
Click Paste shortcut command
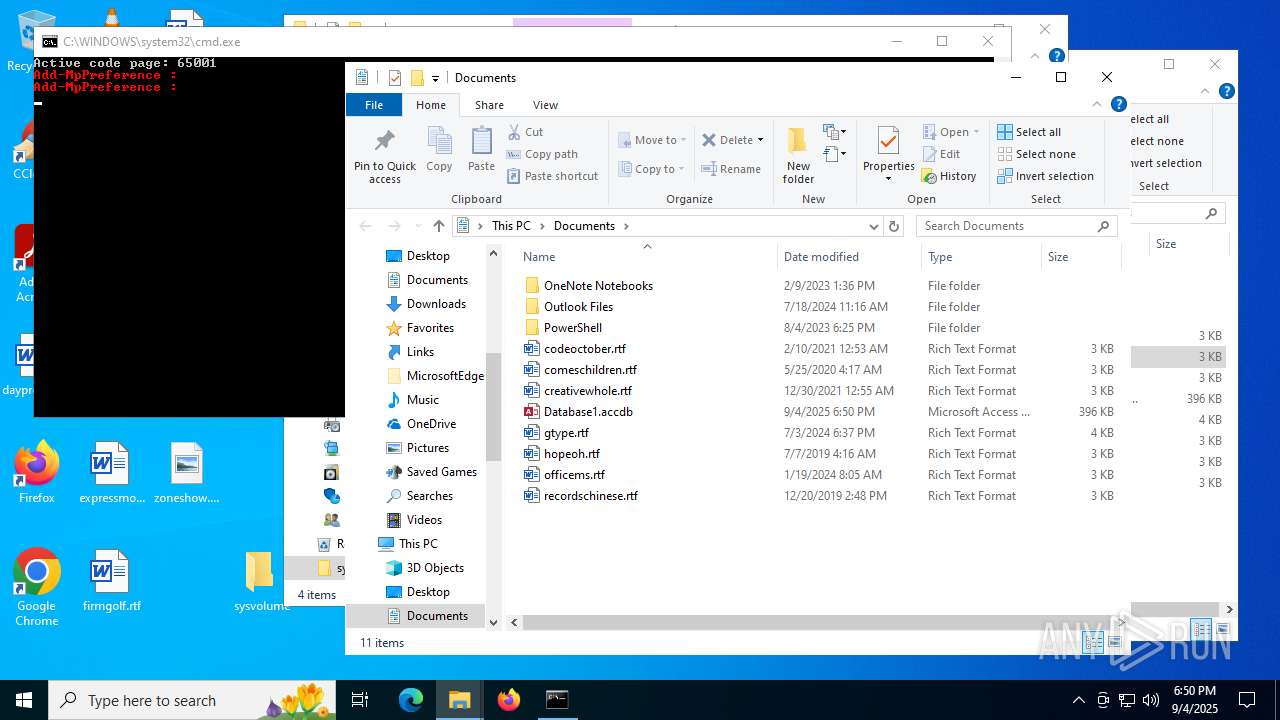tap(552, 176)
